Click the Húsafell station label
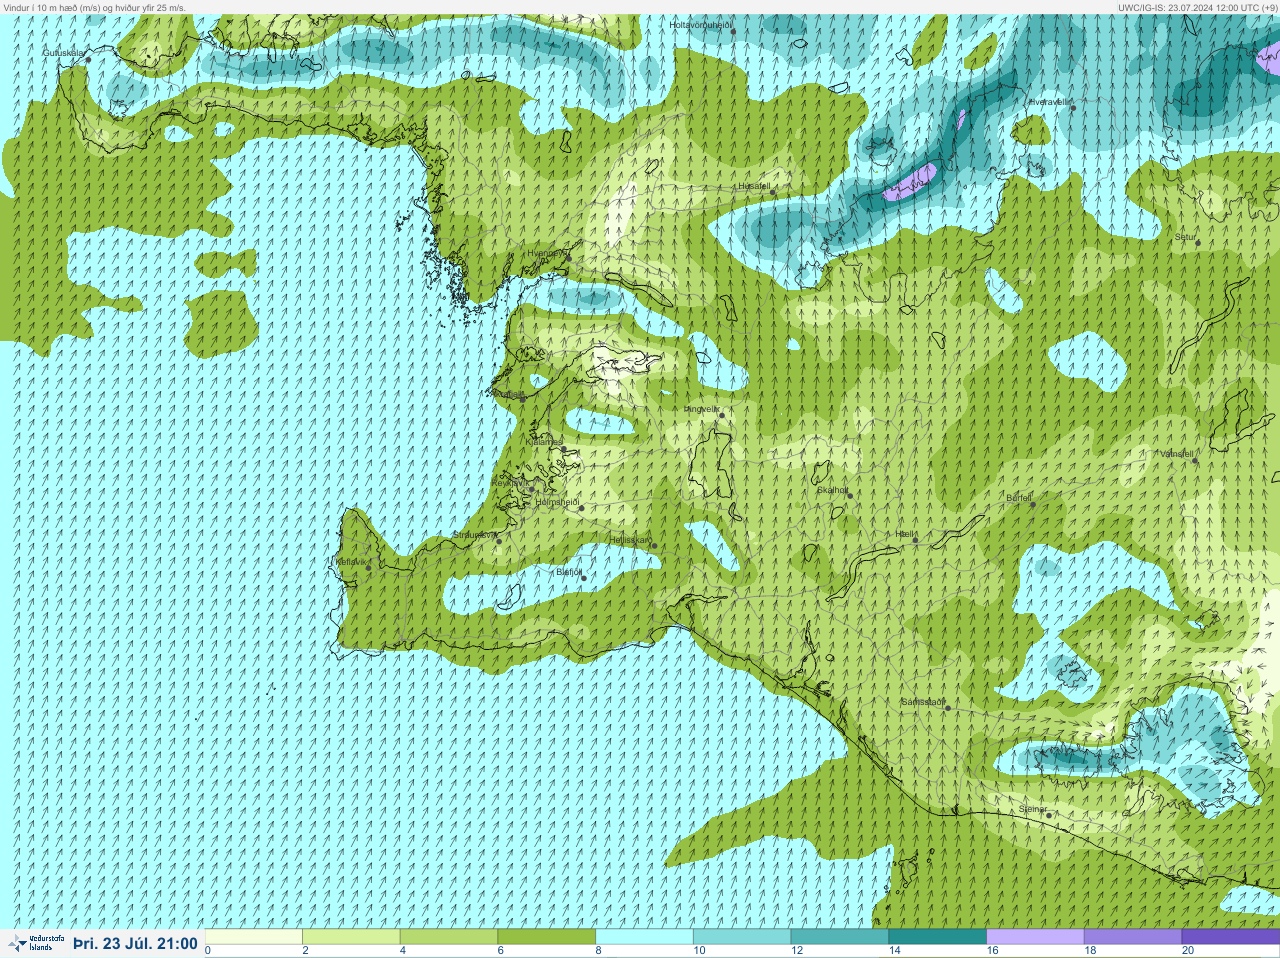 (x=754, y=186)
